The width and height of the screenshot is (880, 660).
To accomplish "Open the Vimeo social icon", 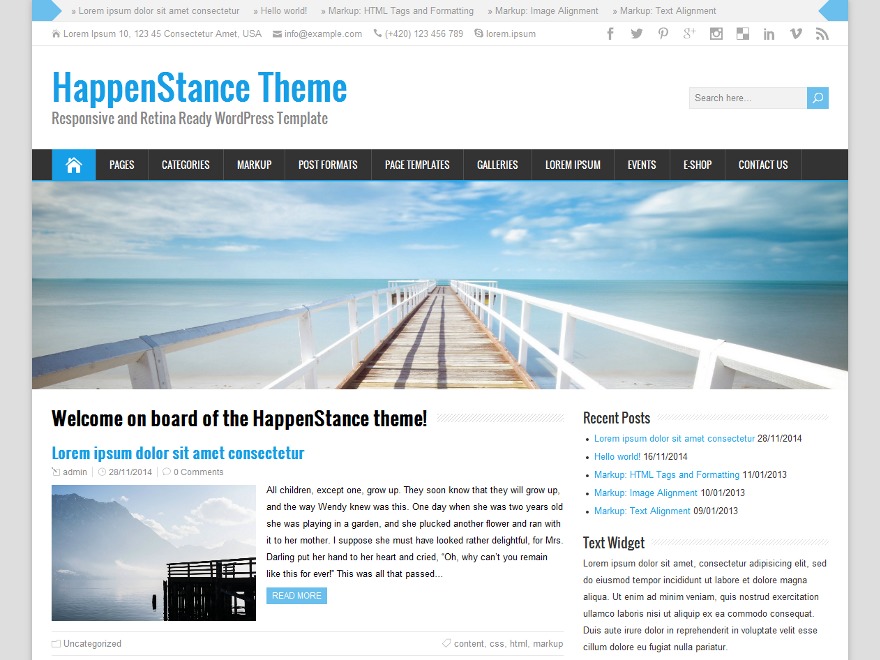I will click(x=796, y=34).
